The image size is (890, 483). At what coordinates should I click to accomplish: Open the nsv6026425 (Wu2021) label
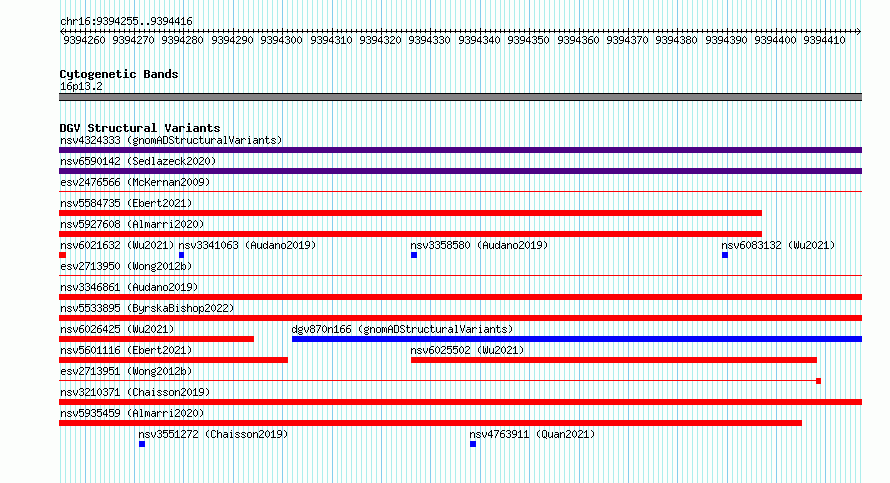point(117,329)
